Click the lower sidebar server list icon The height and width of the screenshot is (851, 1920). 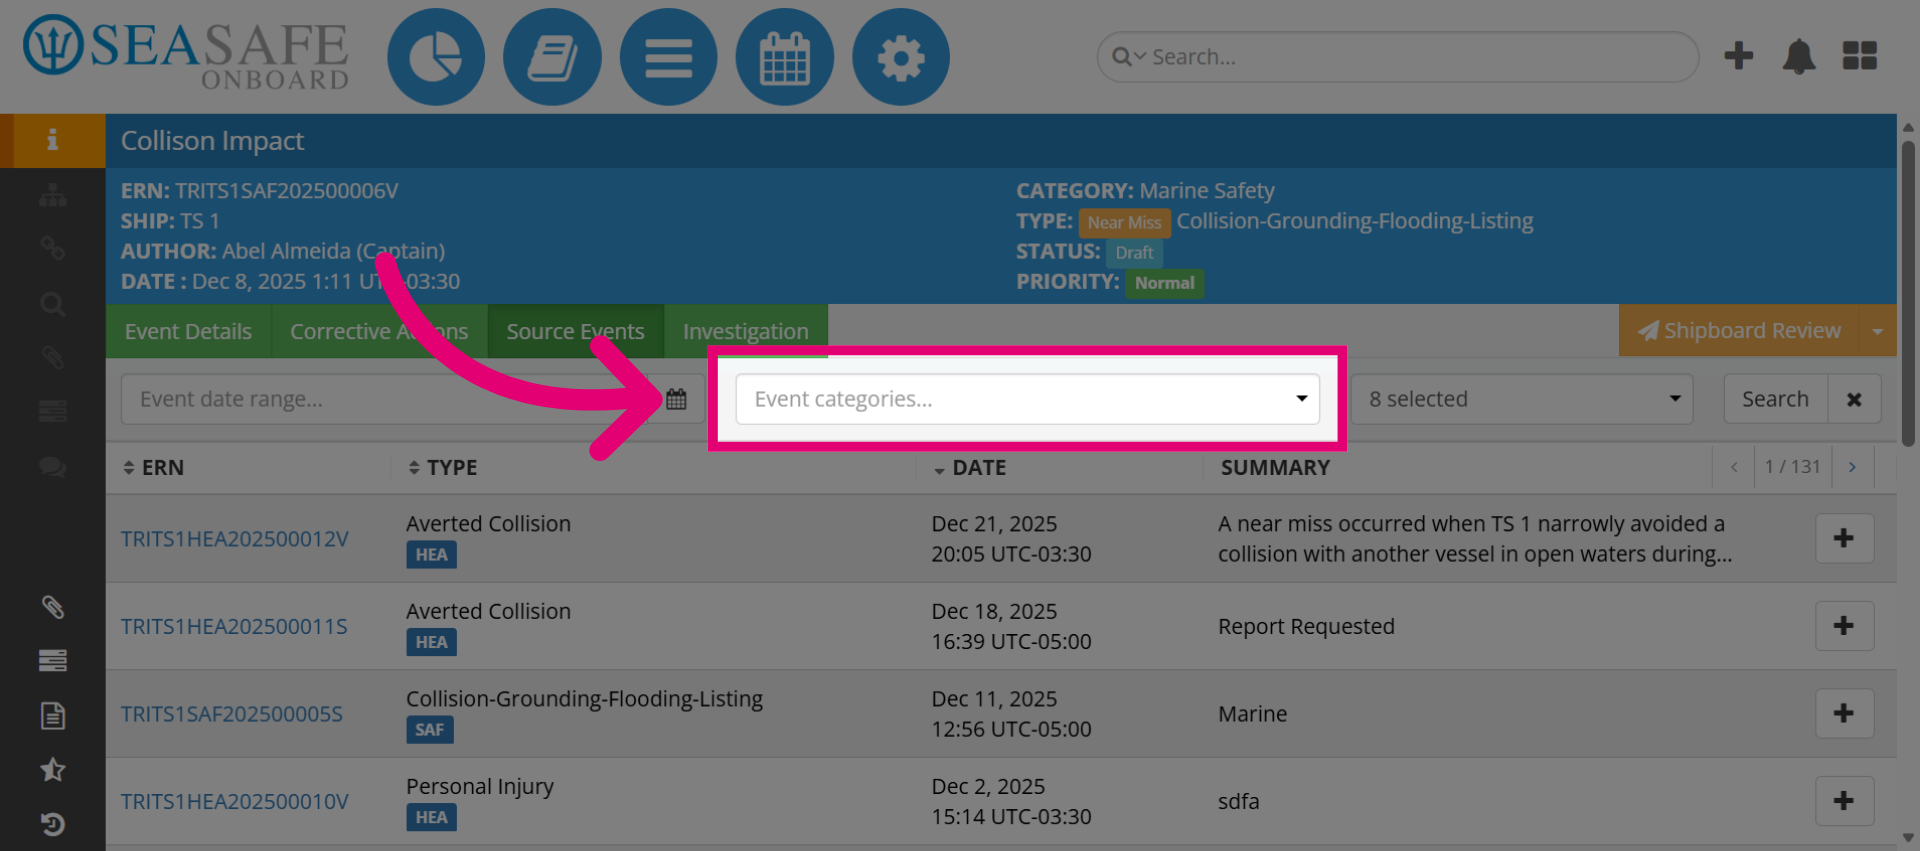pyautogui.click(x=52, y=660)
